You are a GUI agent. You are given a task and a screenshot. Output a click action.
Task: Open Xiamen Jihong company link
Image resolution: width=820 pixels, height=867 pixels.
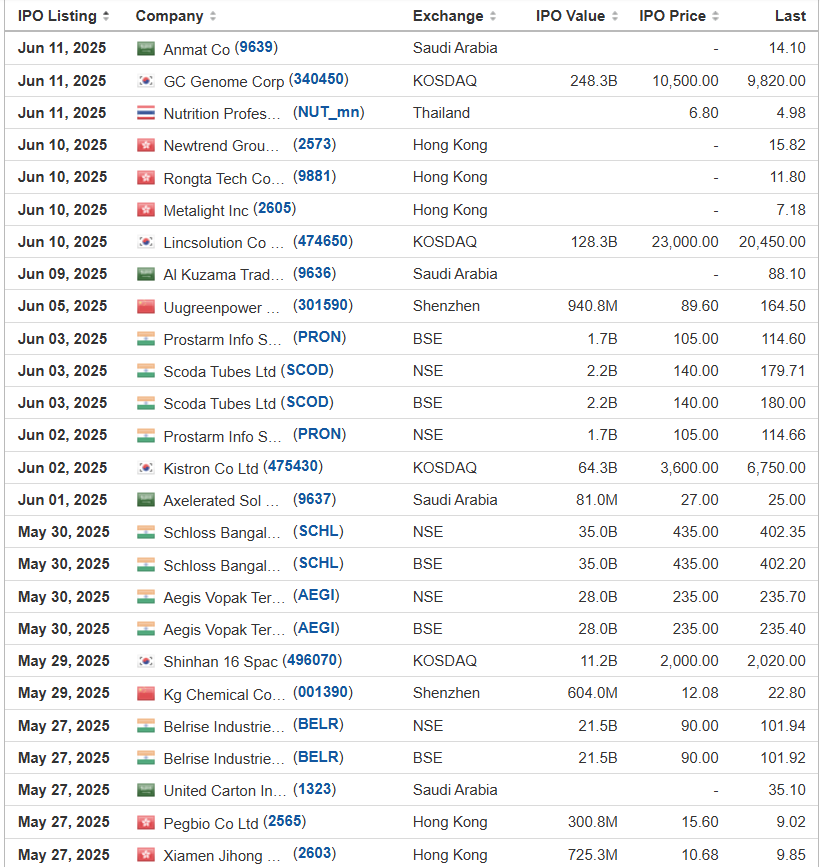(222, 855)
